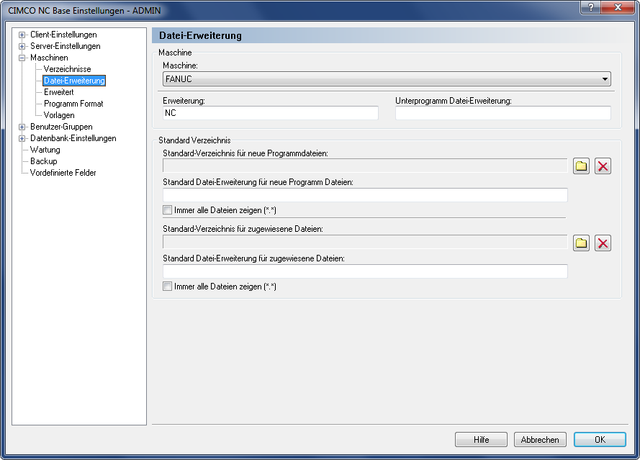Screen dimensions: 640x460
Task: Click the Erweiterung field containing NC
Action: pos(270,114)
